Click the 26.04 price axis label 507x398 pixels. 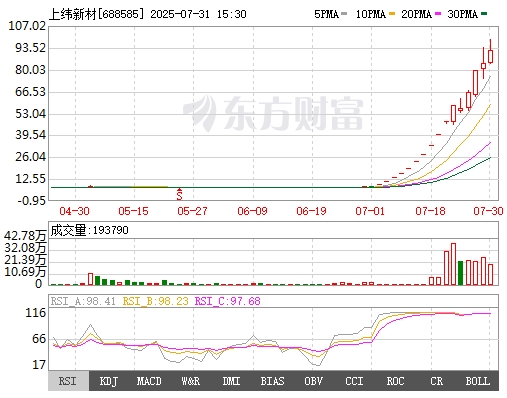30,157
